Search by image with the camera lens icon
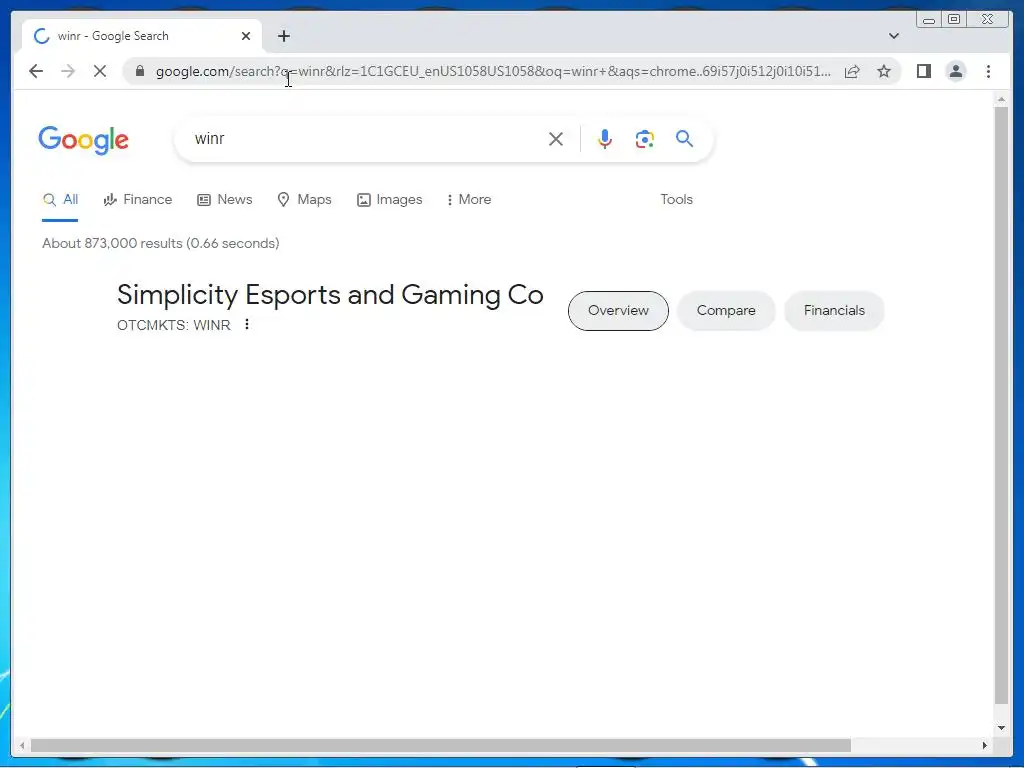1024x768 pixels. 645,139
